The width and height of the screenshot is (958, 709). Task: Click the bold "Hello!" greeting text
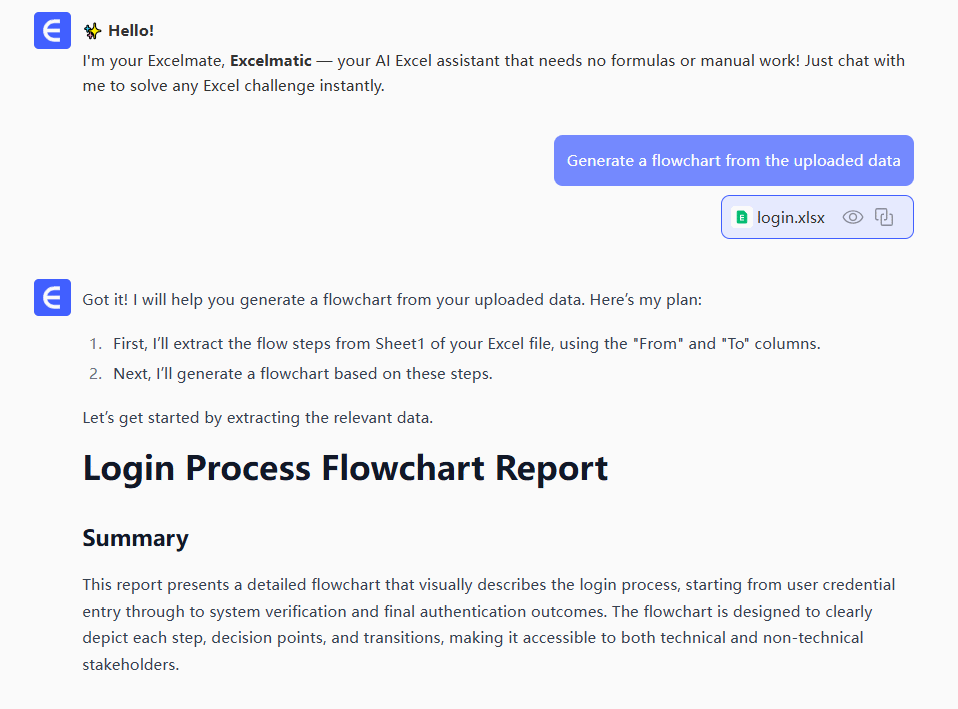[131, 31]
